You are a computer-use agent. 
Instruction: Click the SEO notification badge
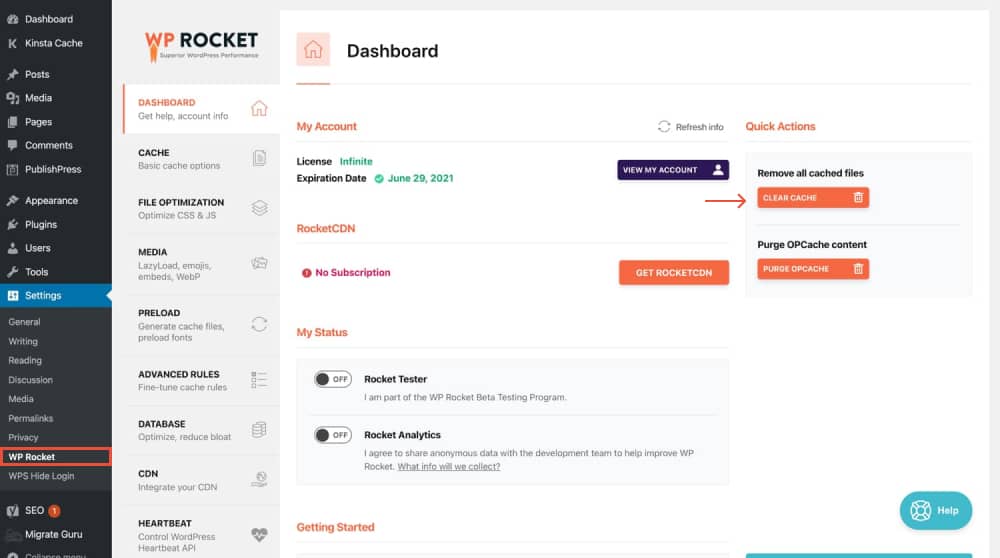55,510
